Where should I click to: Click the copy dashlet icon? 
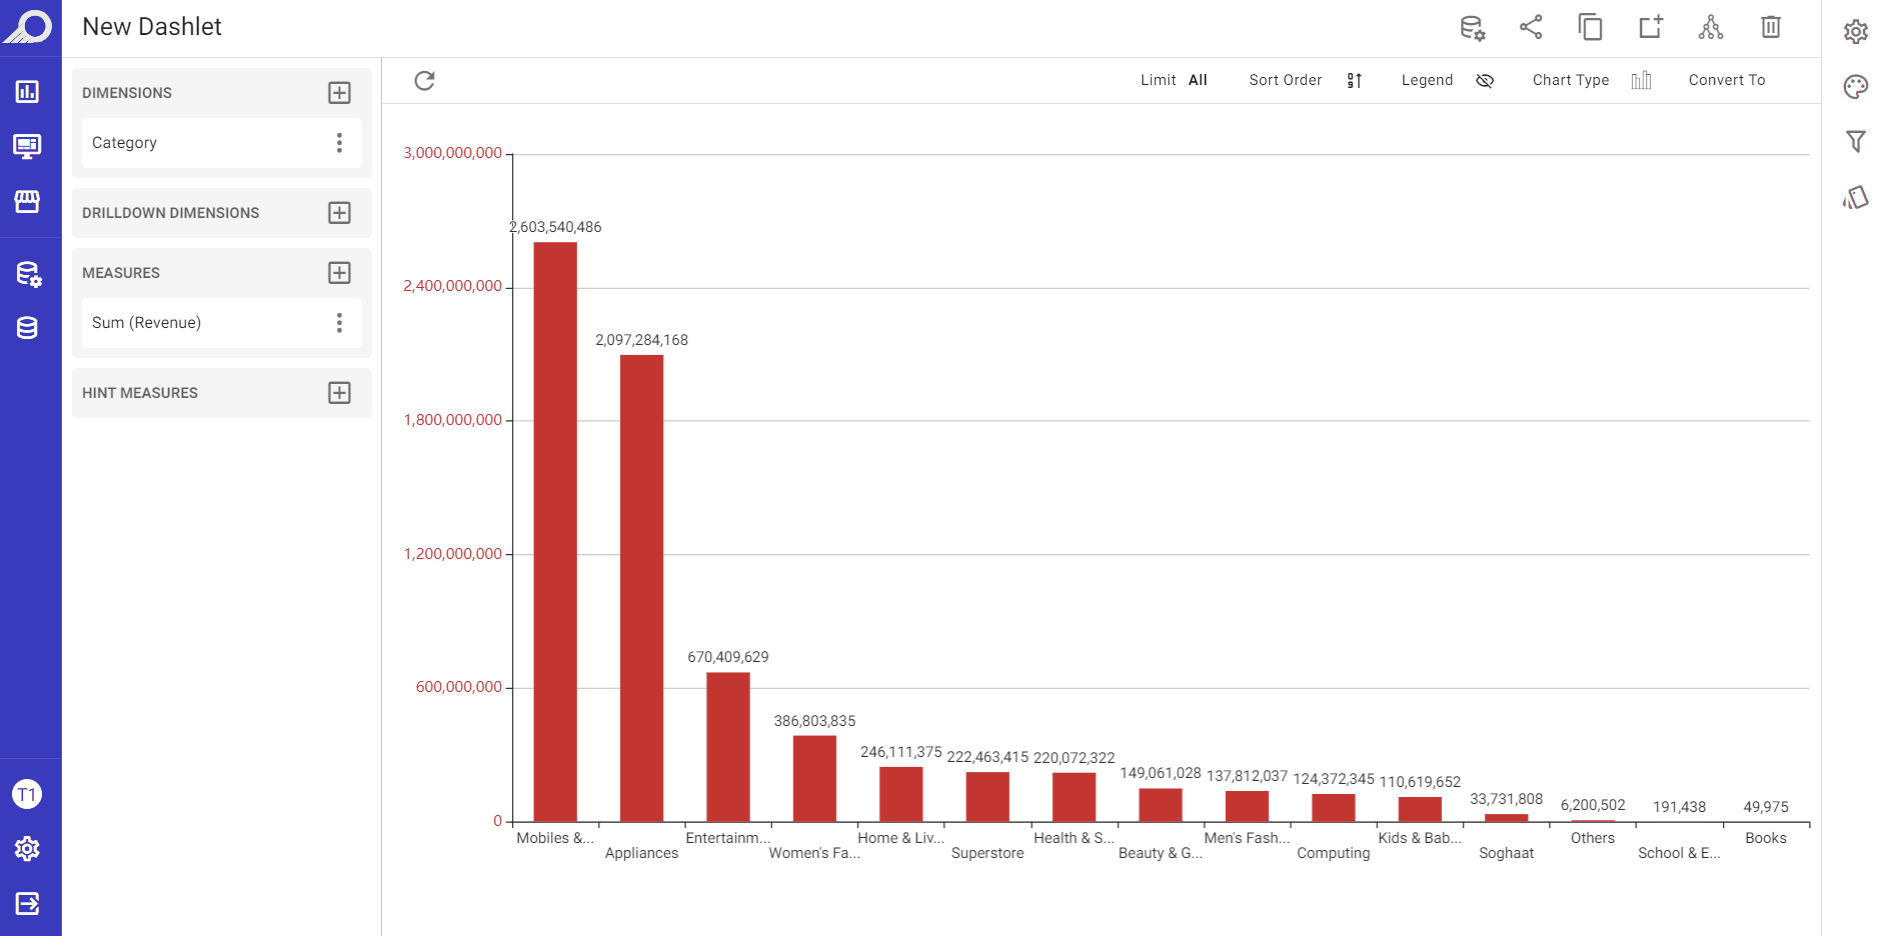click(1590, 27)
